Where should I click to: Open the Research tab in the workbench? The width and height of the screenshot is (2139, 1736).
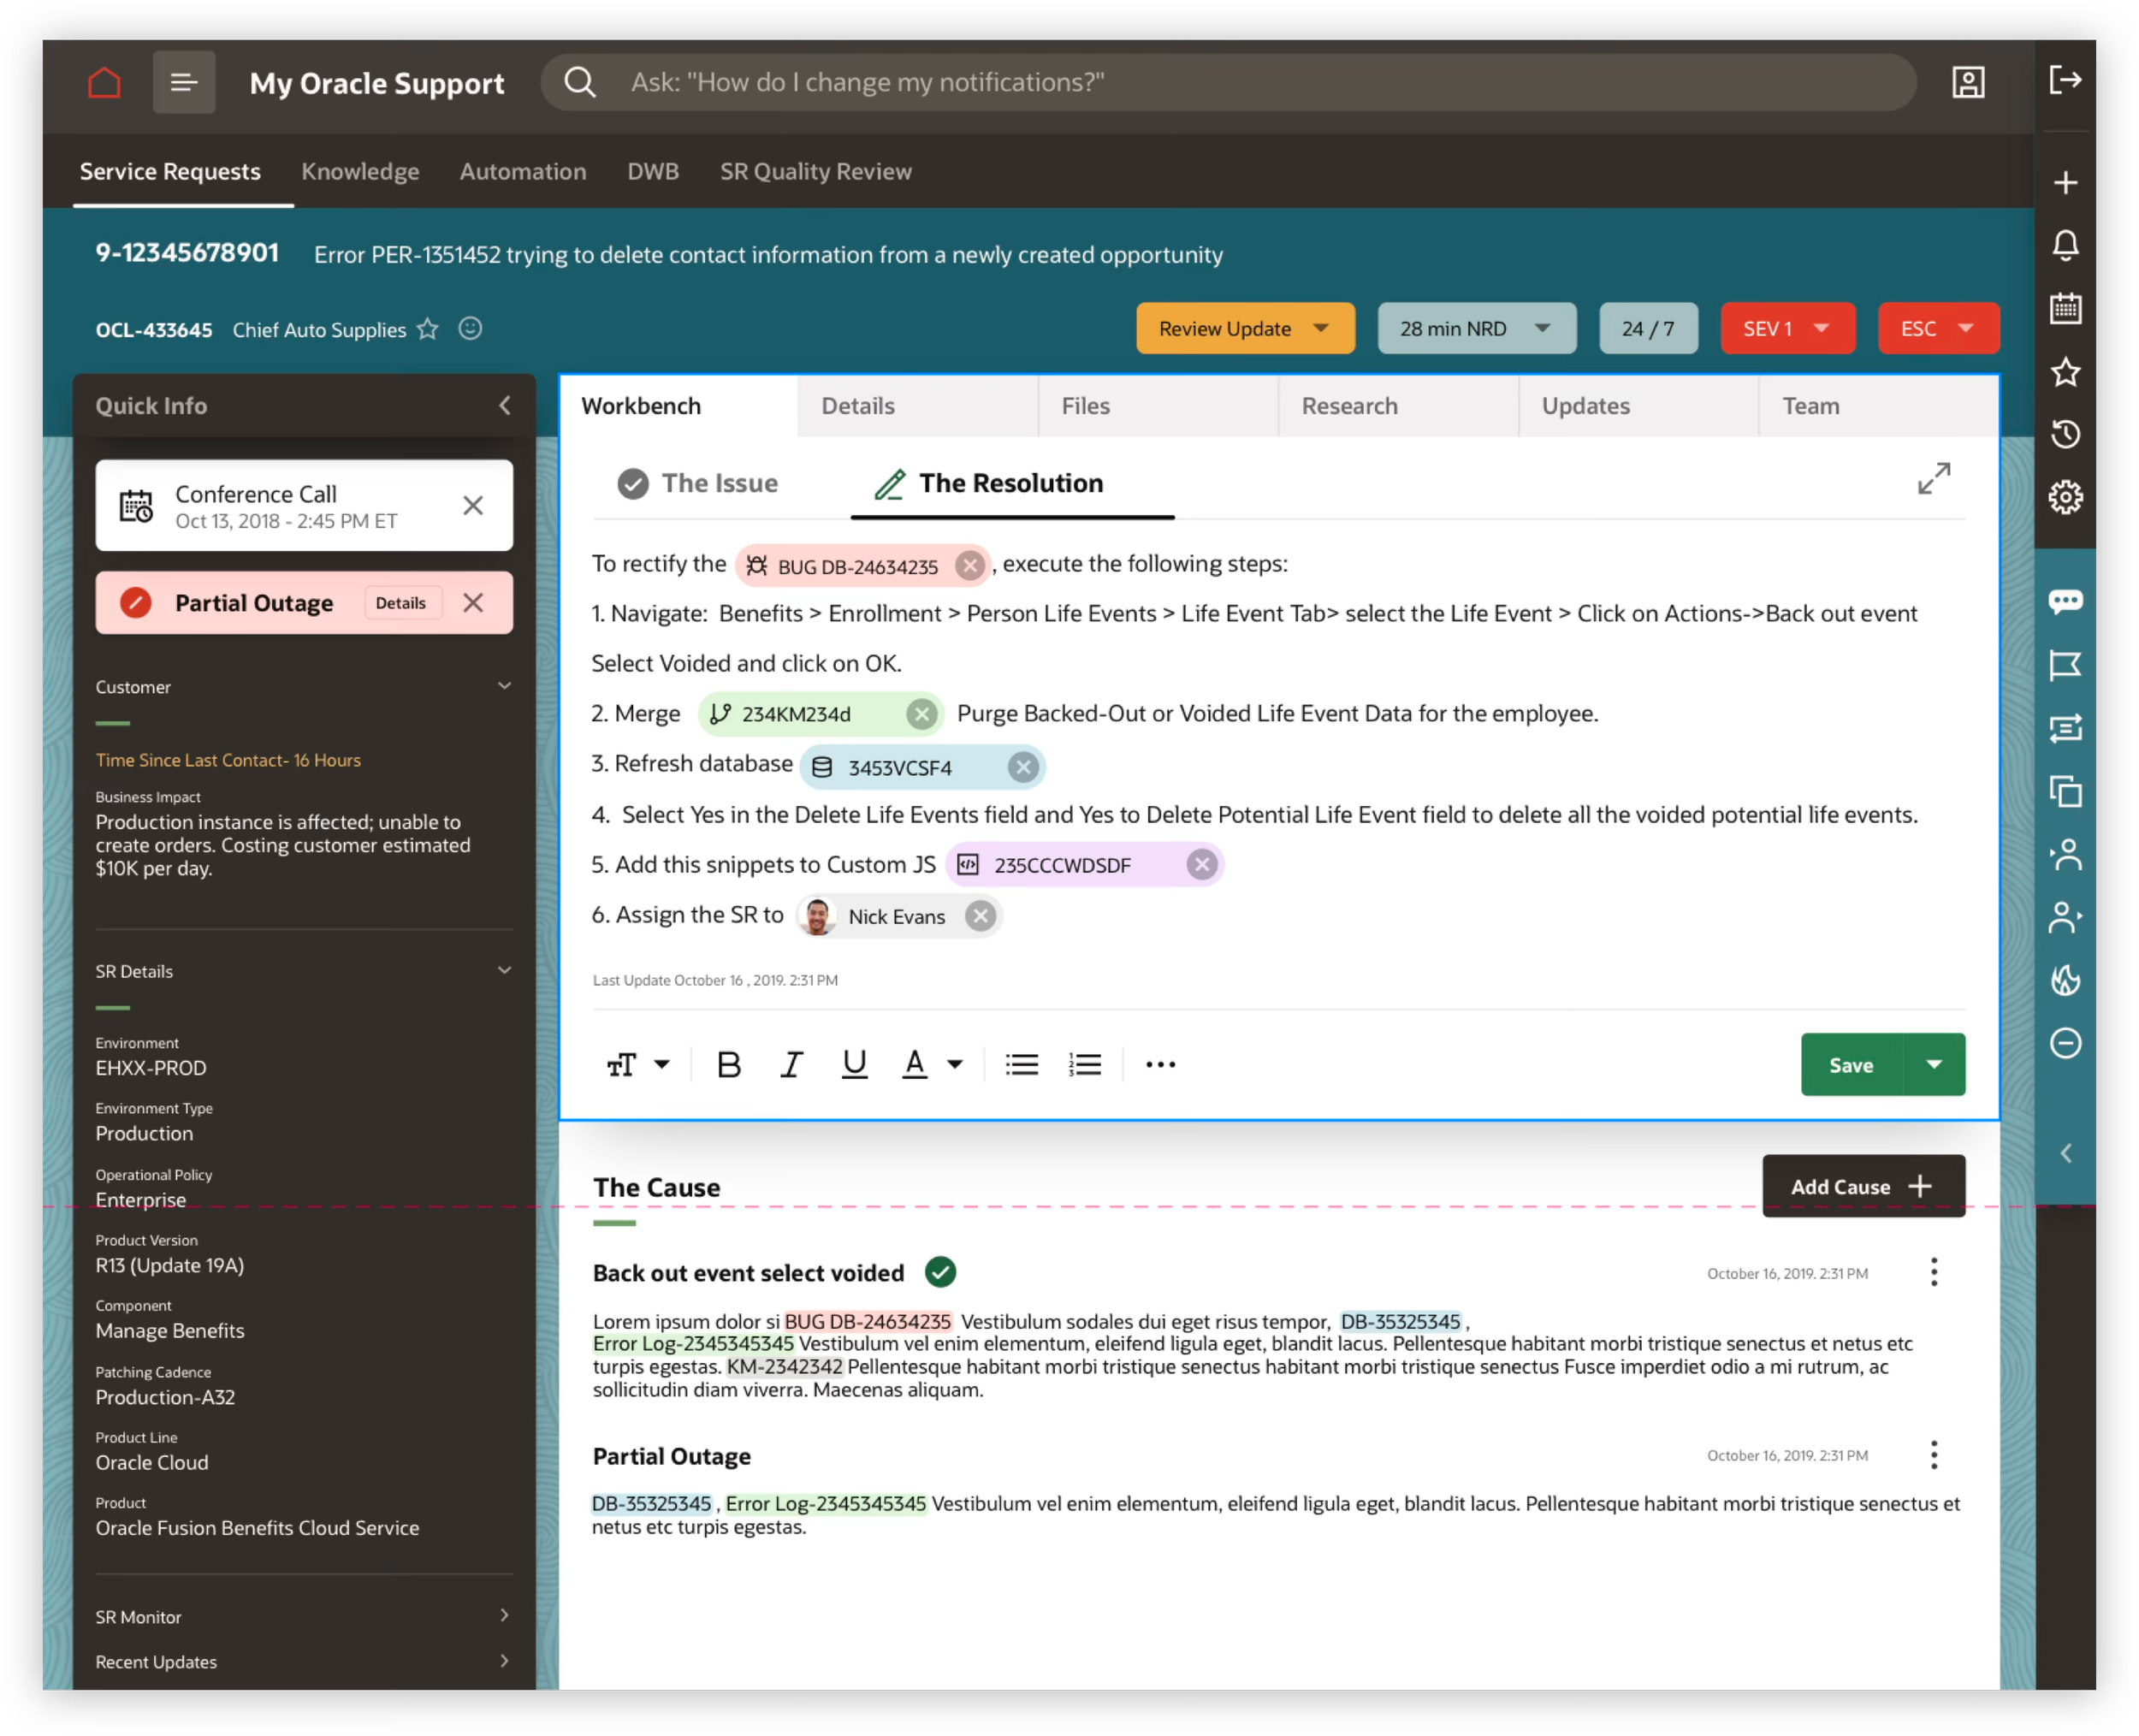(x=1349, y=406)
